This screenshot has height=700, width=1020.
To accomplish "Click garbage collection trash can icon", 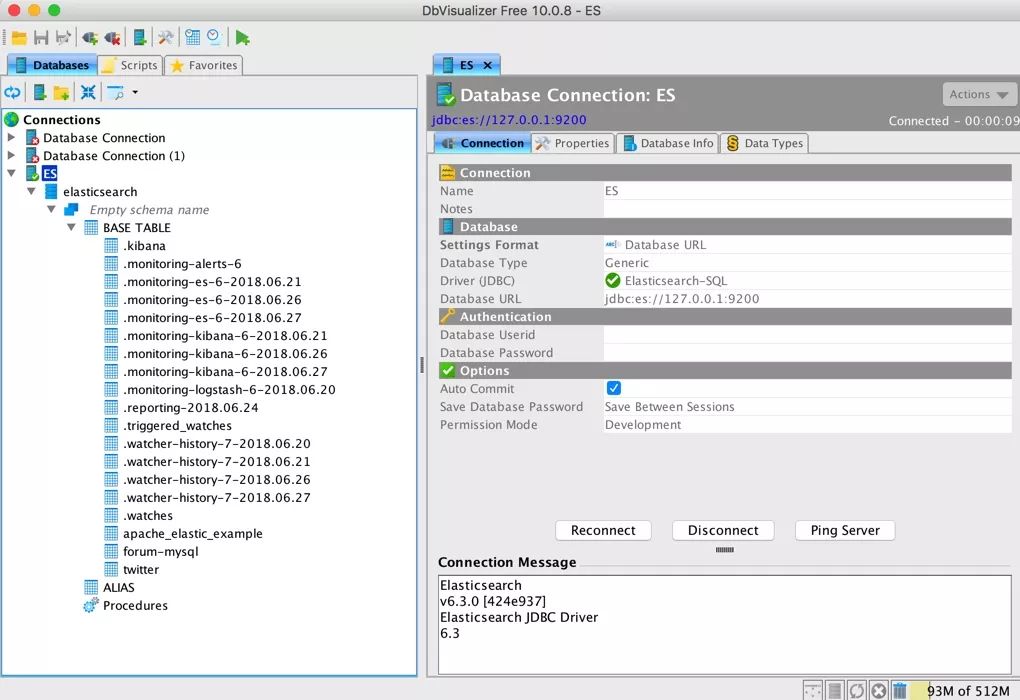I will [x=899, y=690].
